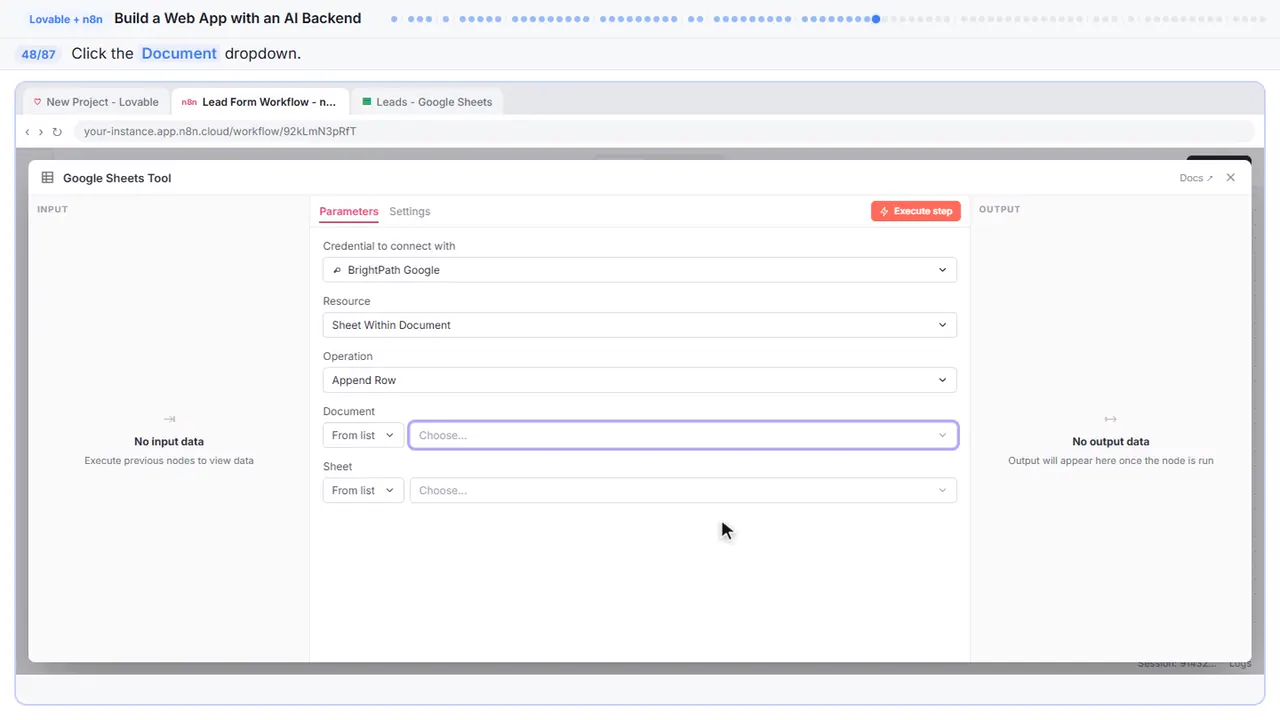Expand the Resource dropdown showing Sheet Within Document

(x=640, y=325)
